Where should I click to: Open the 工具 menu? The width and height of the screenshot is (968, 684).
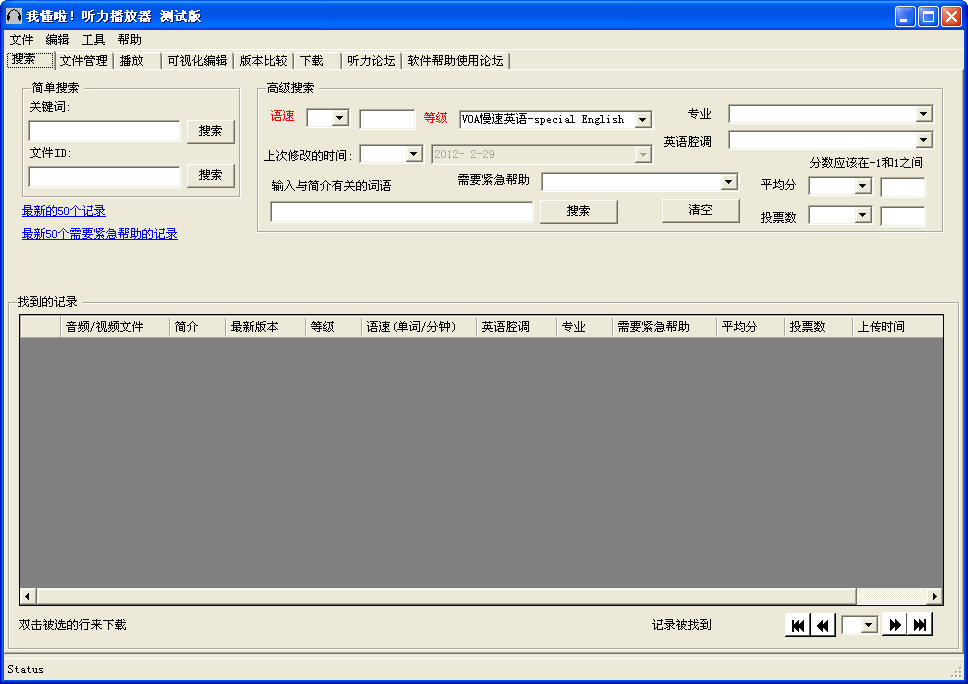93,39
